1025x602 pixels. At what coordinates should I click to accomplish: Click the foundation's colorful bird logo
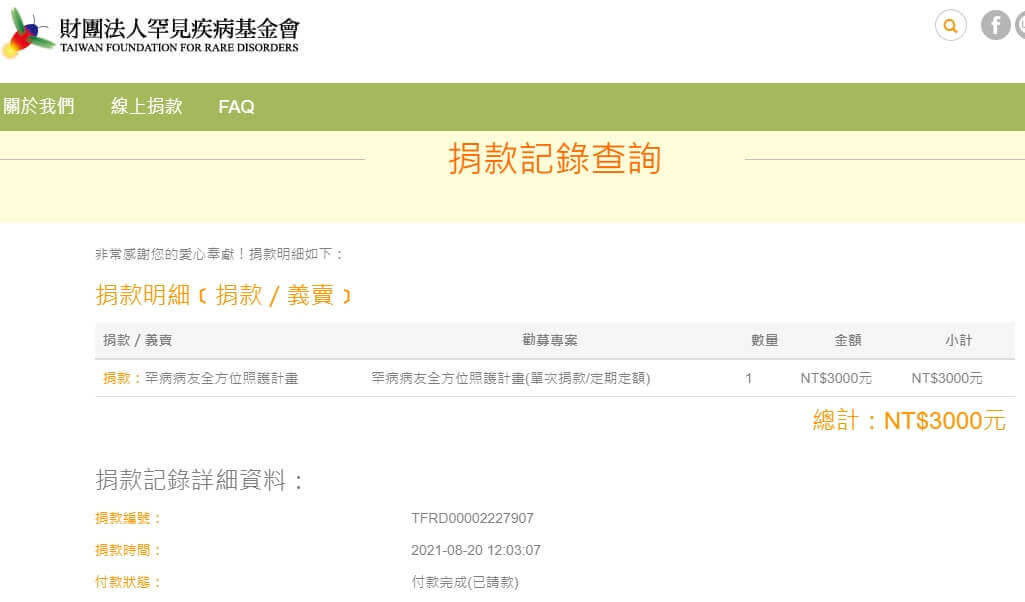(x=28, y=34)
